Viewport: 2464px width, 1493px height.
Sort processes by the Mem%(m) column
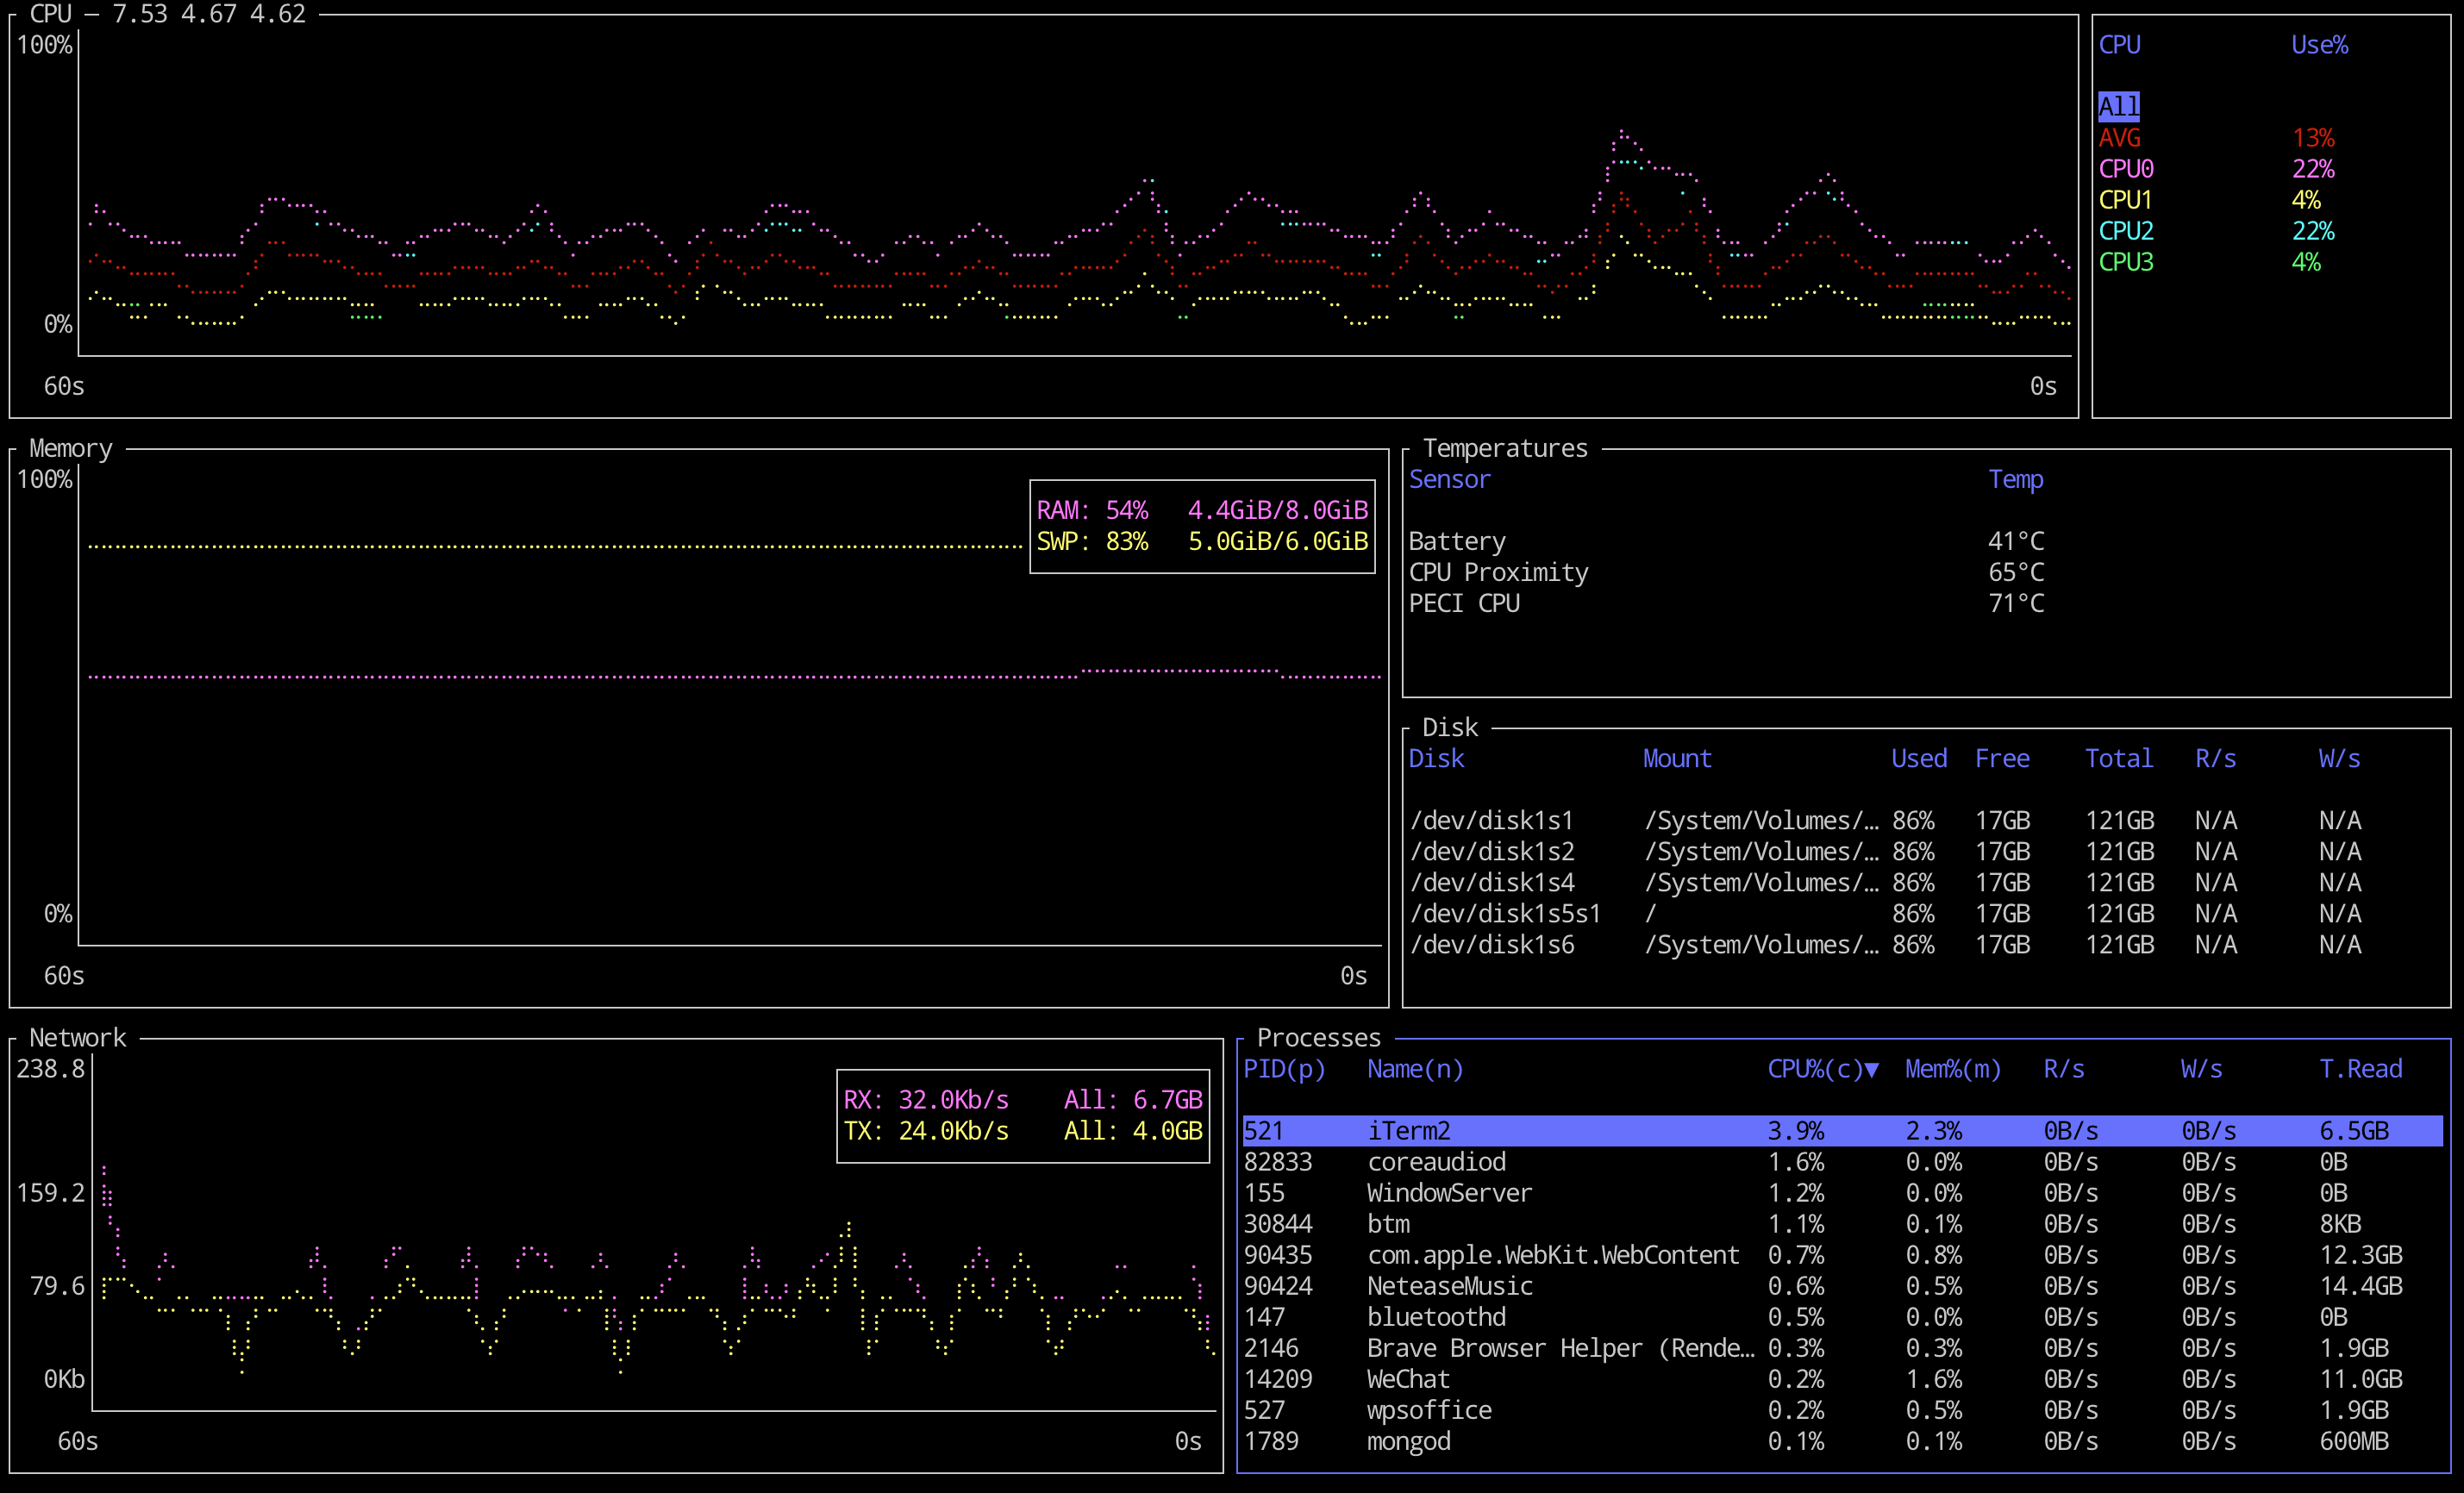(1952, 1069)
